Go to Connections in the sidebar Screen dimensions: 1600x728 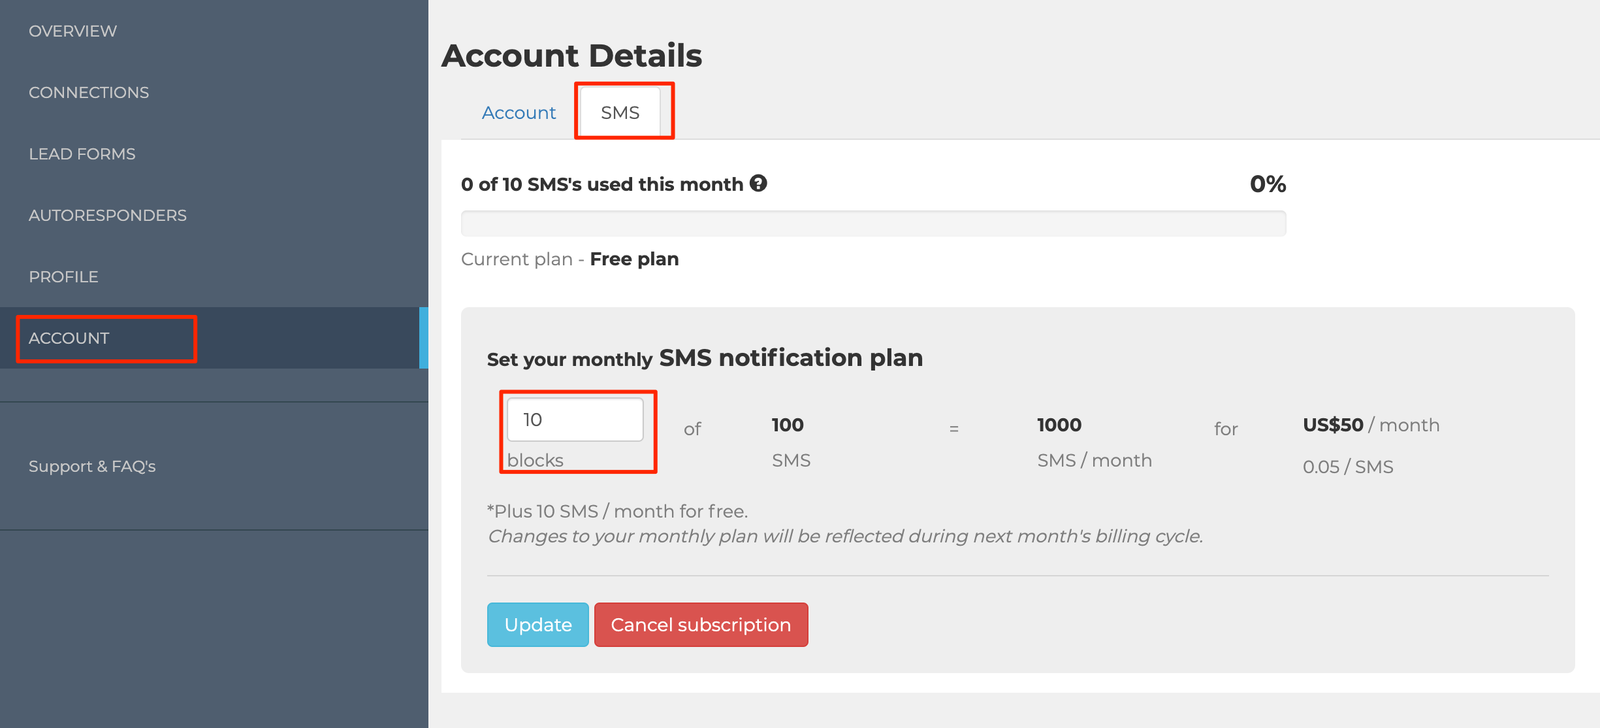click(x=89, y=92)
